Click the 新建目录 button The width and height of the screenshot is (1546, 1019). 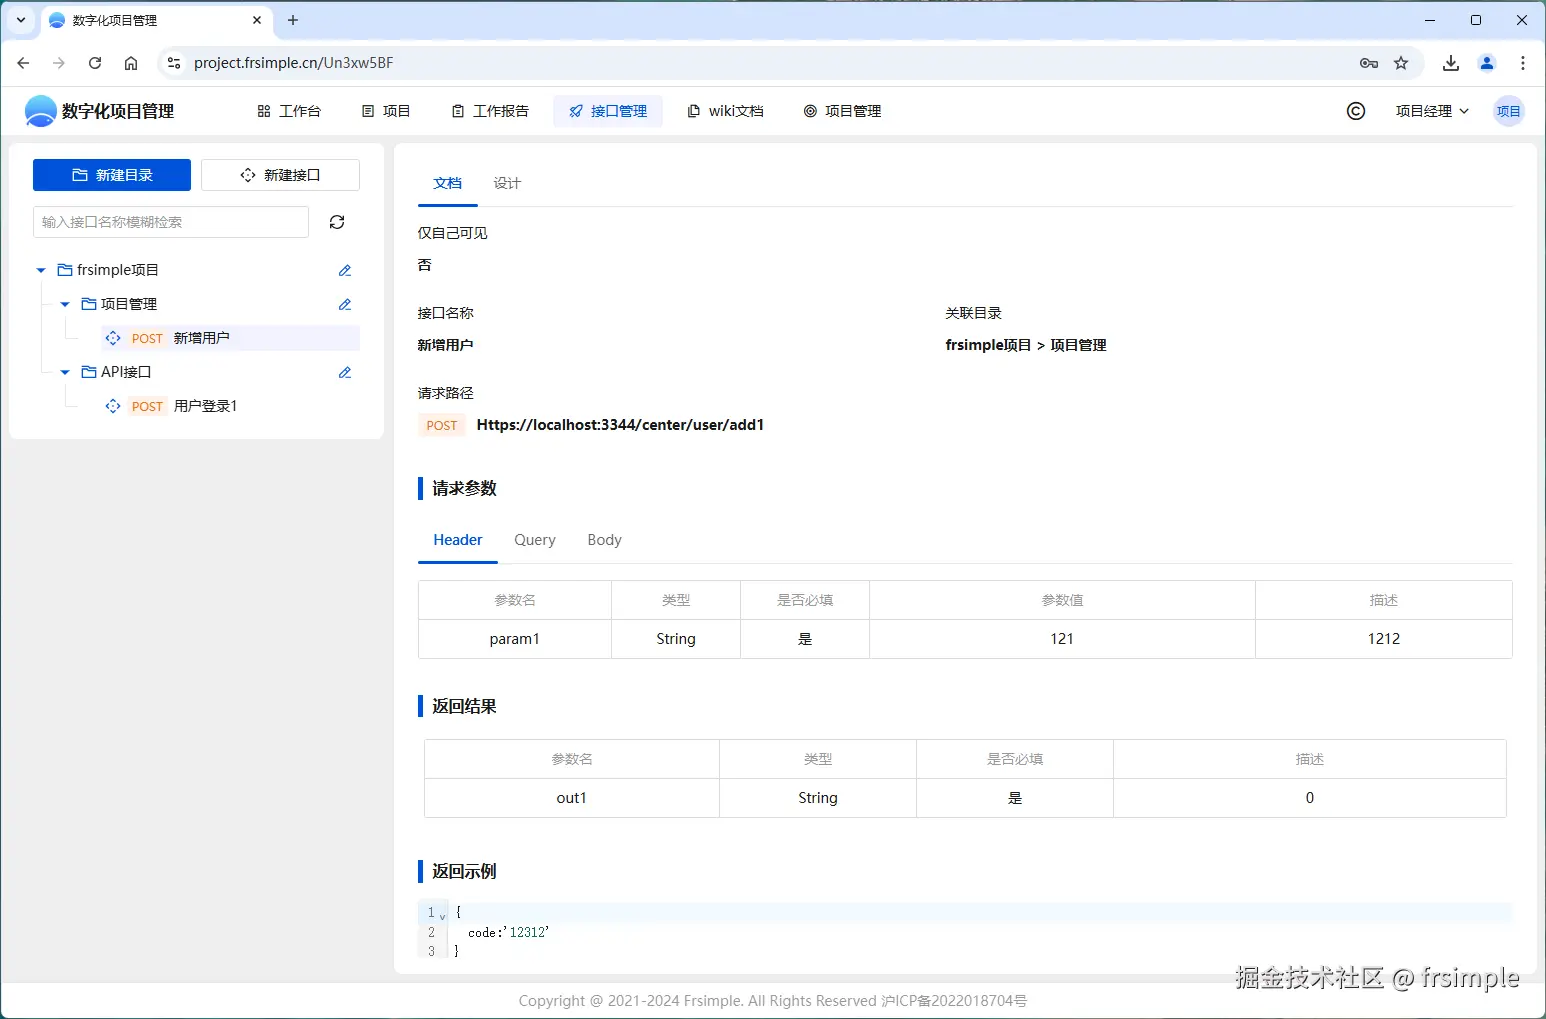pyautogui.click(x=111, y=174)
